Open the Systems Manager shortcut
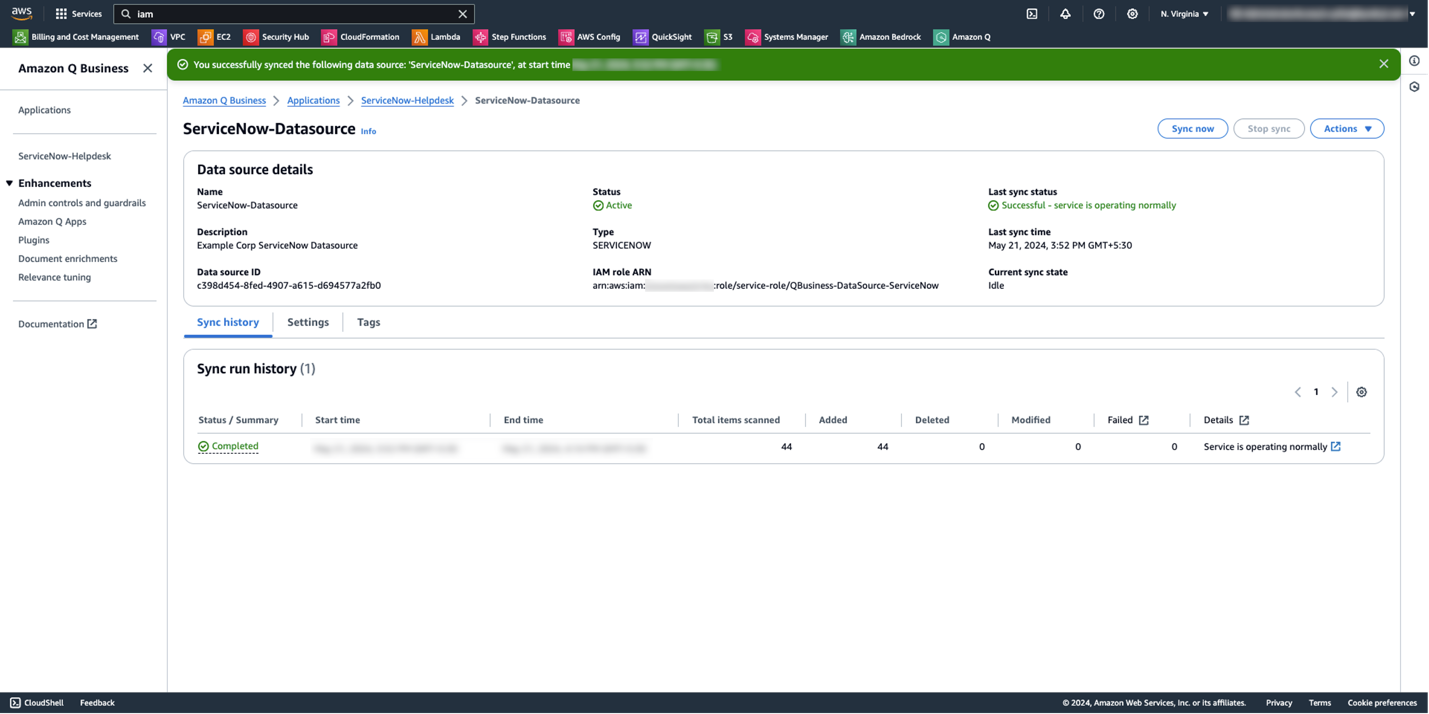Screen dimensions: 1429x714 (787, 37)
